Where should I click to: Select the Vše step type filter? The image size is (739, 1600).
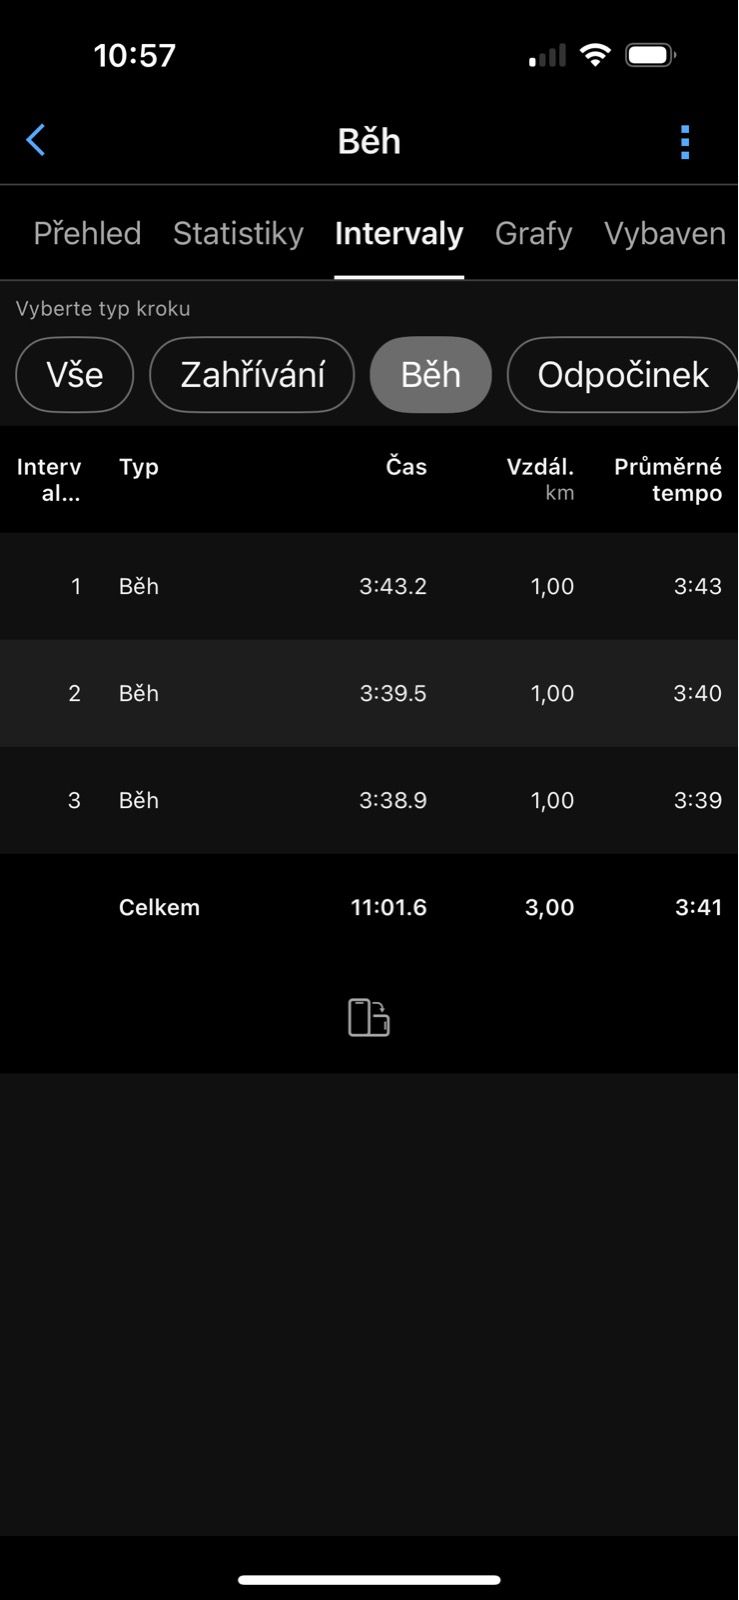(75, 375)
